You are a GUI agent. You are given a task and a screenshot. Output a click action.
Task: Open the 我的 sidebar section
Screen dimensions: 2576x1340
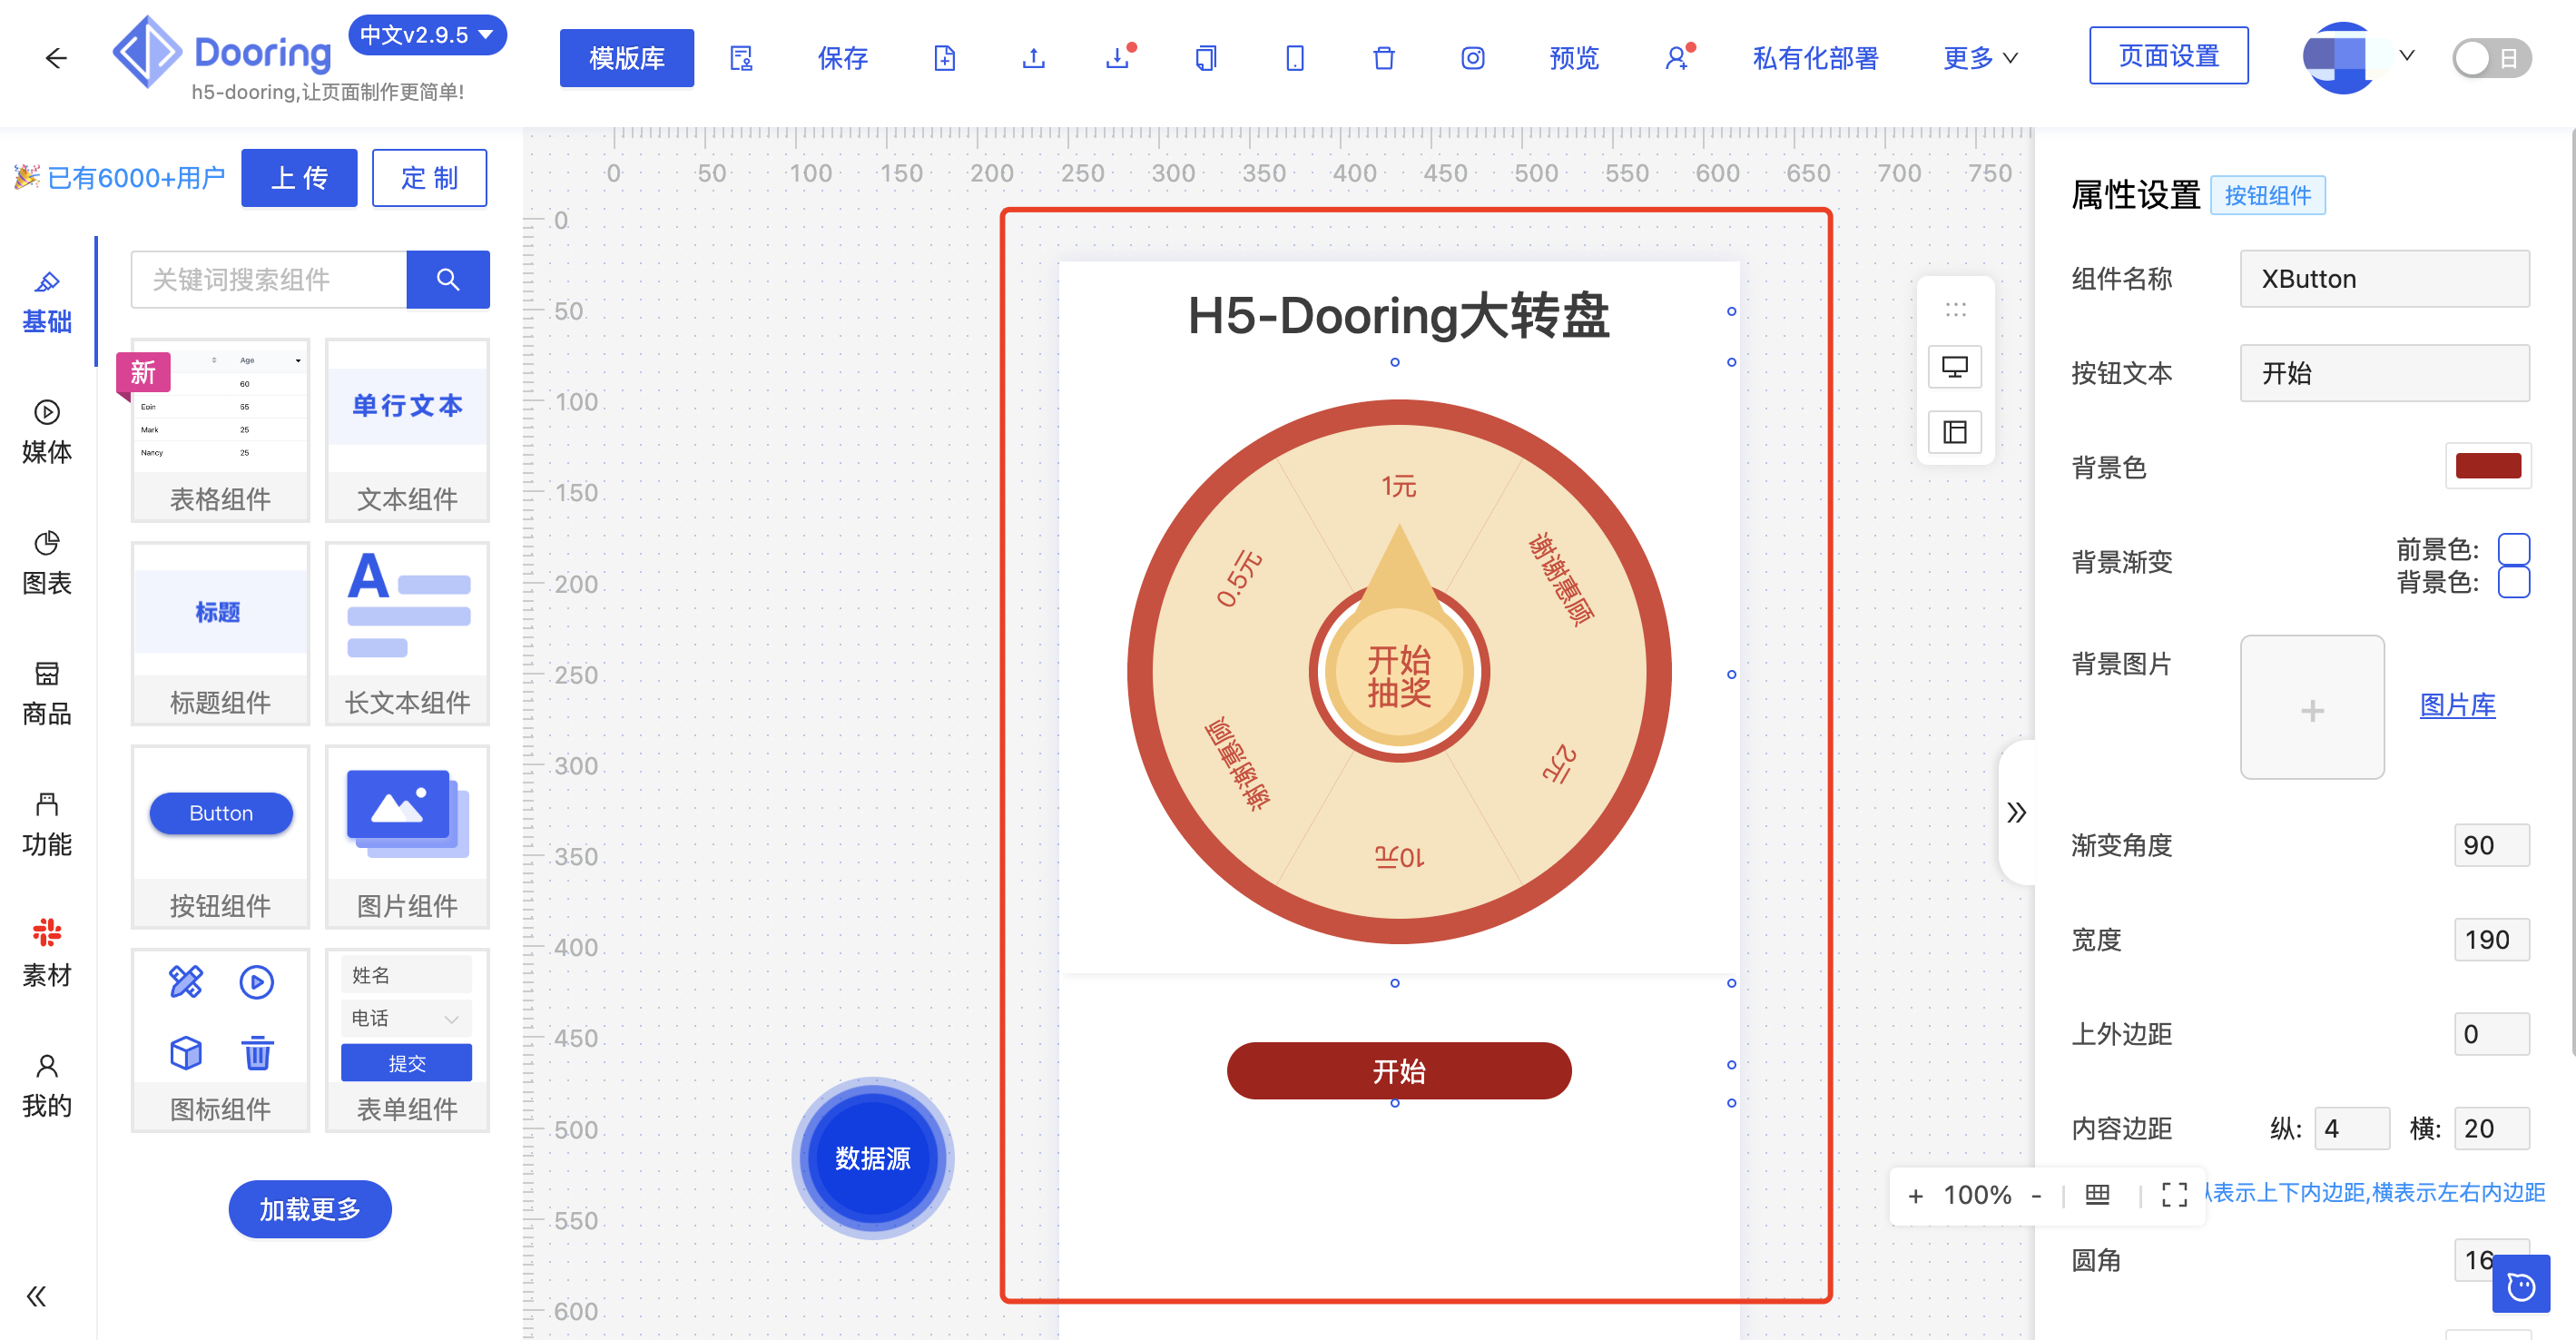(x=47, y=1086)
